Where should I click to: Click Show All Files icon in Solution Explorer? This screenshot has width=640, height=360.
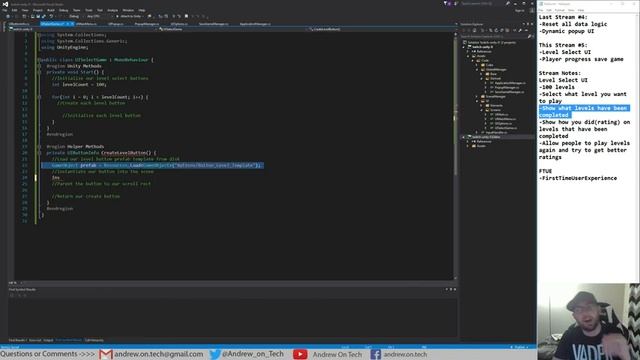pyautogui.click(x=507, y=30)
